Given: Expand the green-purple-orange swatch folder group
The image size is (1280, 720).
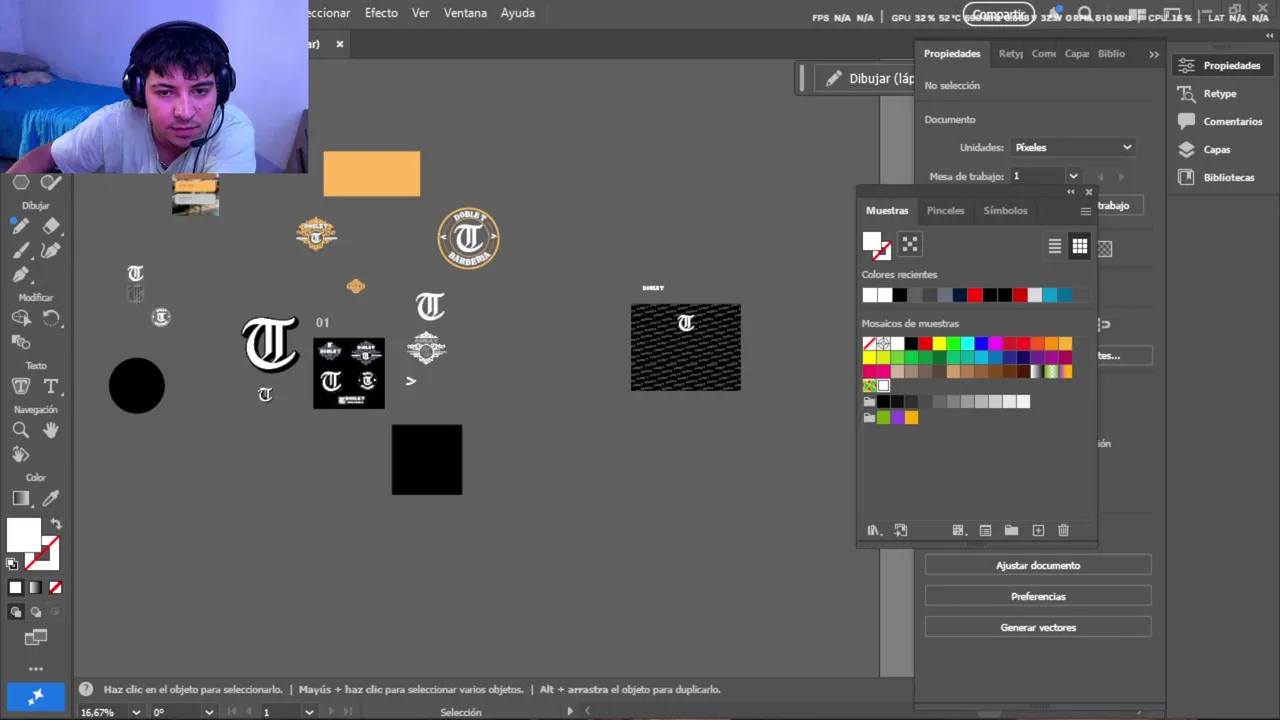Looking at the screenshot, I should [869, 418].
